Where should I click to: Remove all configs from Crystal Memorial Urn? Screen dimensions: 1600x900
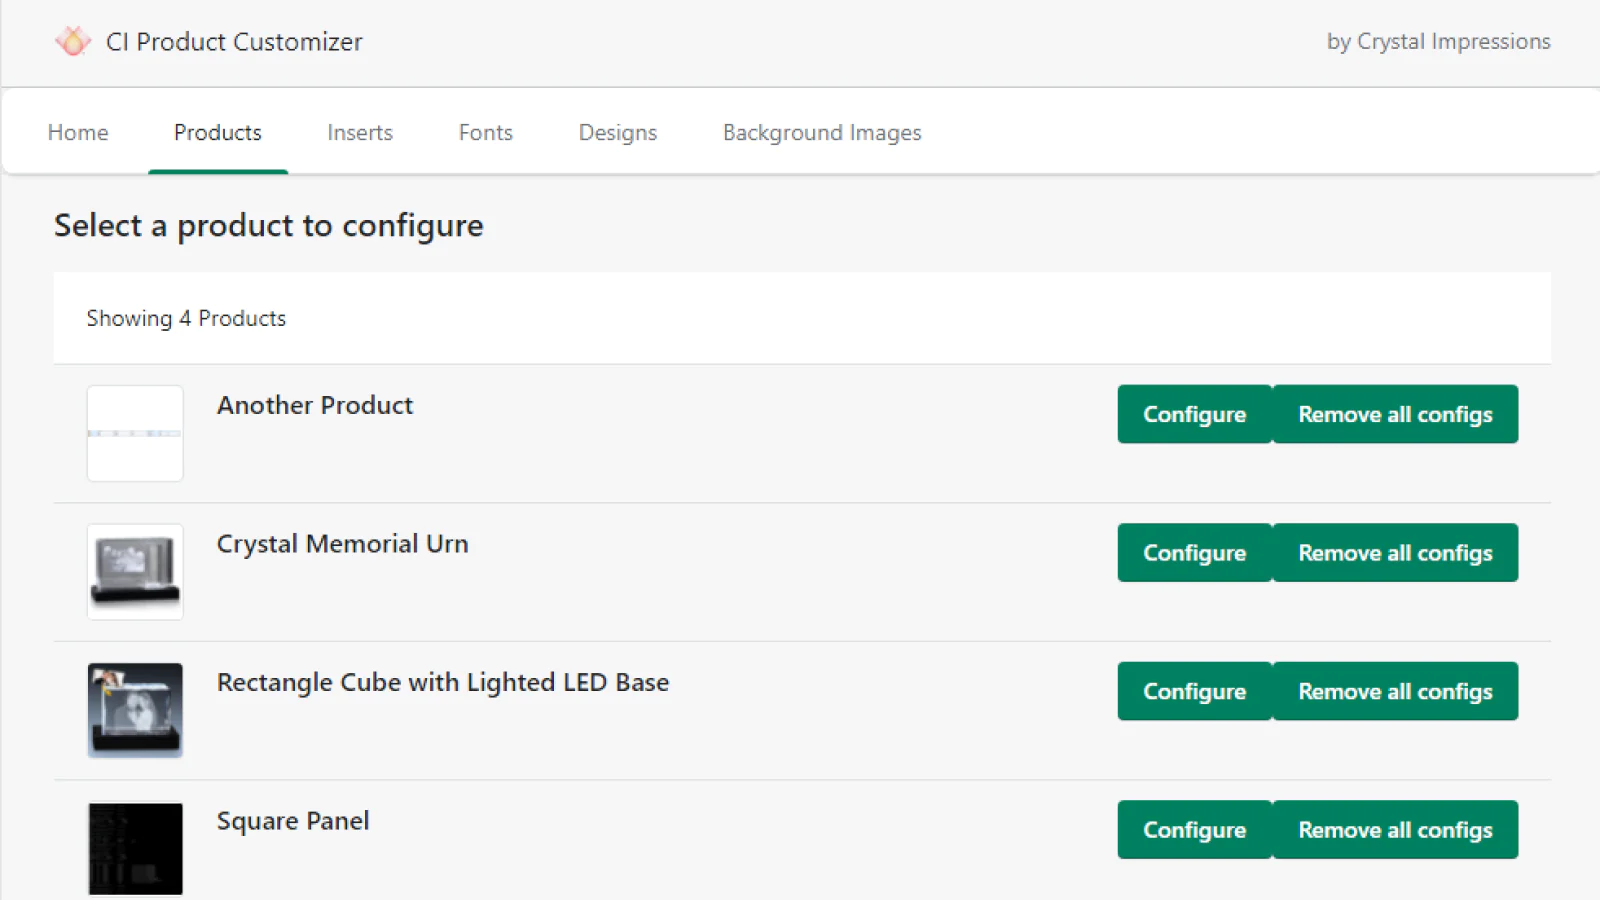tap(1395, 553)
